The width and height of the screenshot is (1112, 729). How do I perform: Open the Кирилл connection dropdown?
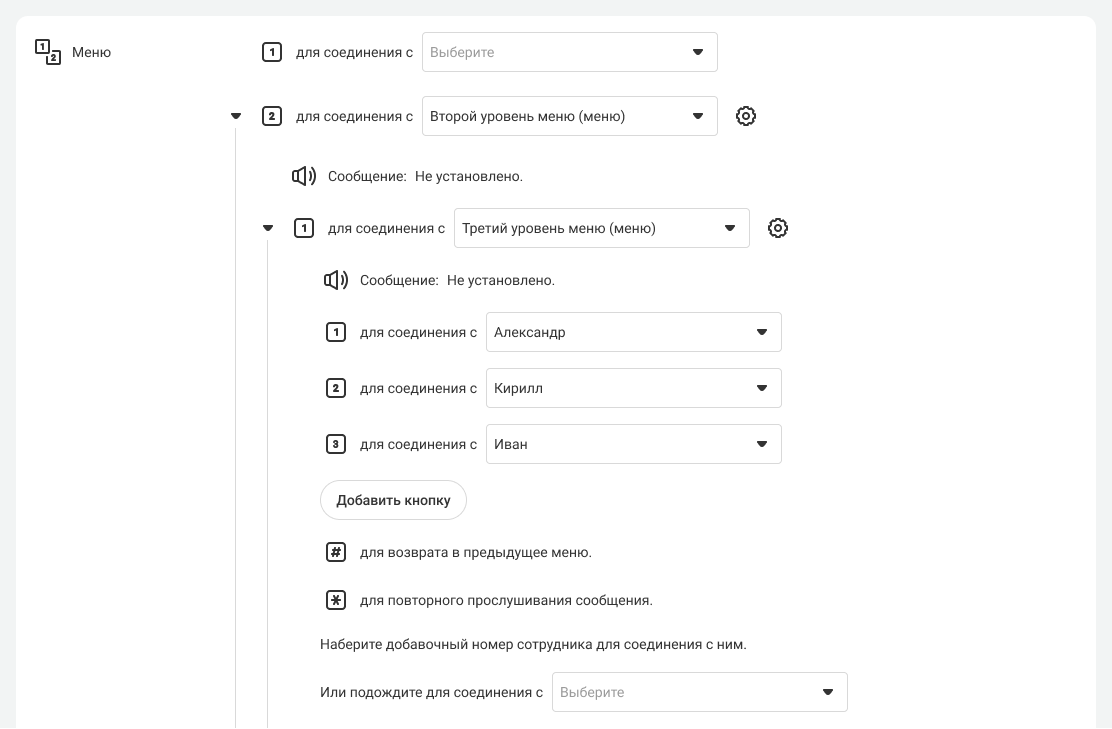(633, 388)
